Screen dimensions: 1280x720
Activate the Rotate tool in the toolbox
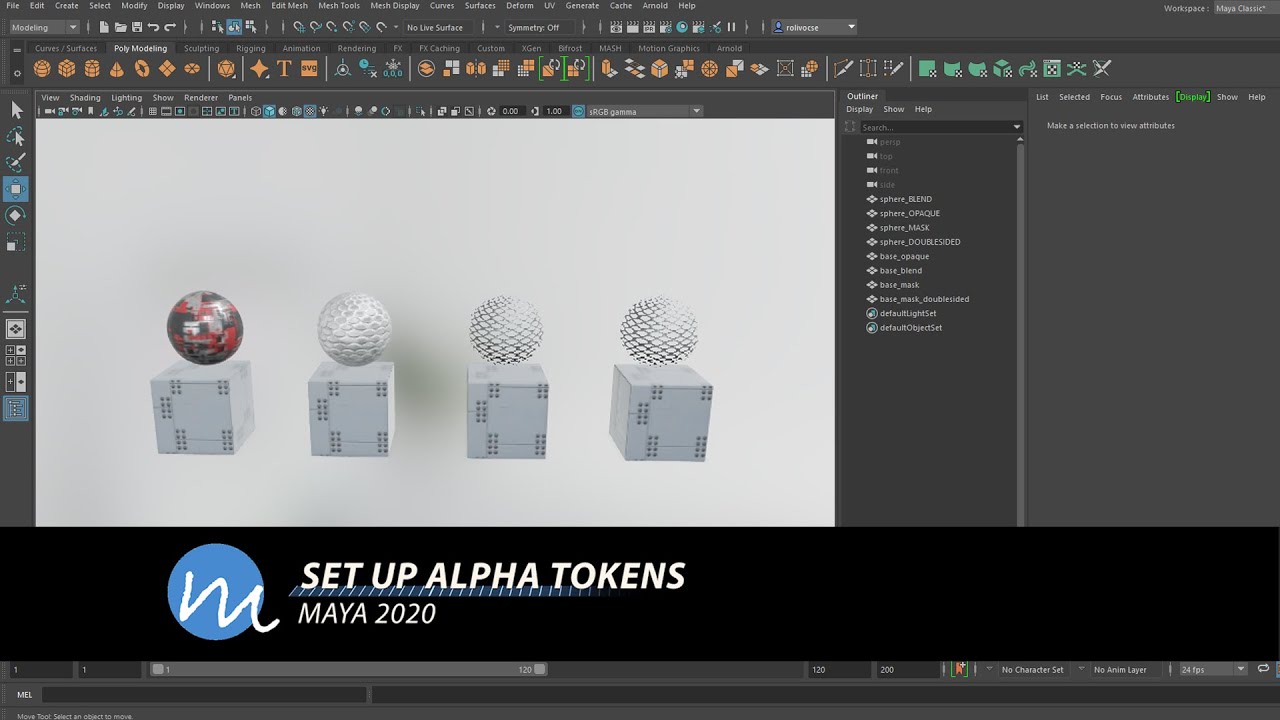pyautogui.click(x=16, y=215)
